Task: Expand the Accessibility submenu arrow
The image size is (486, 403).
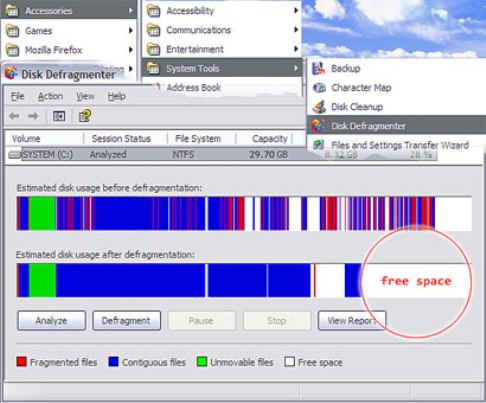Action: coord(296,11)
